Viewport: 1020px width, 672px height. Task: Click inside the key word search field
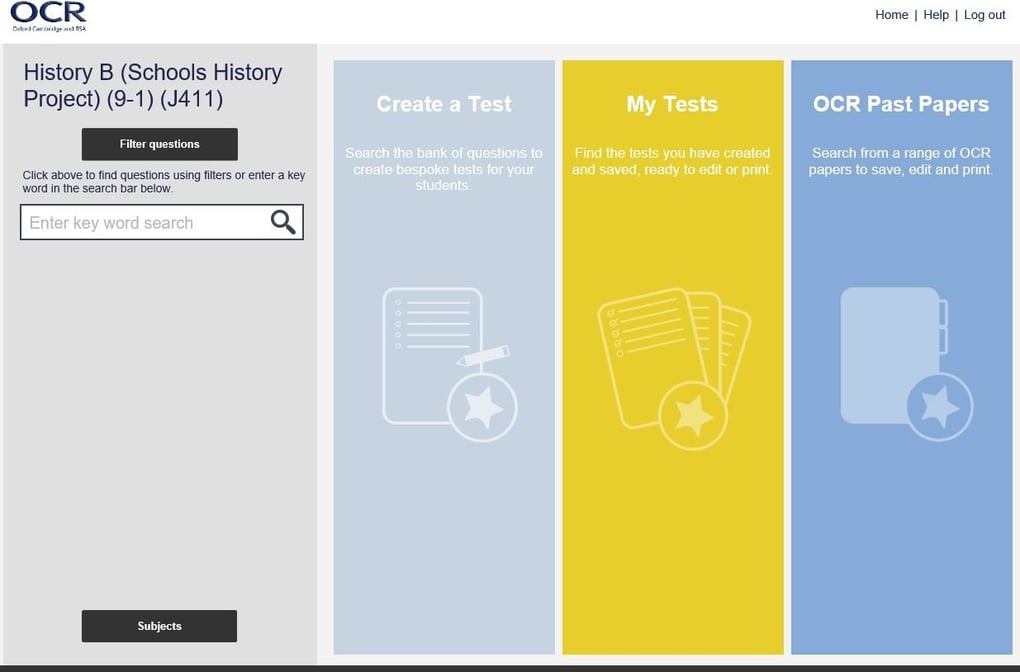coord(140,221)
